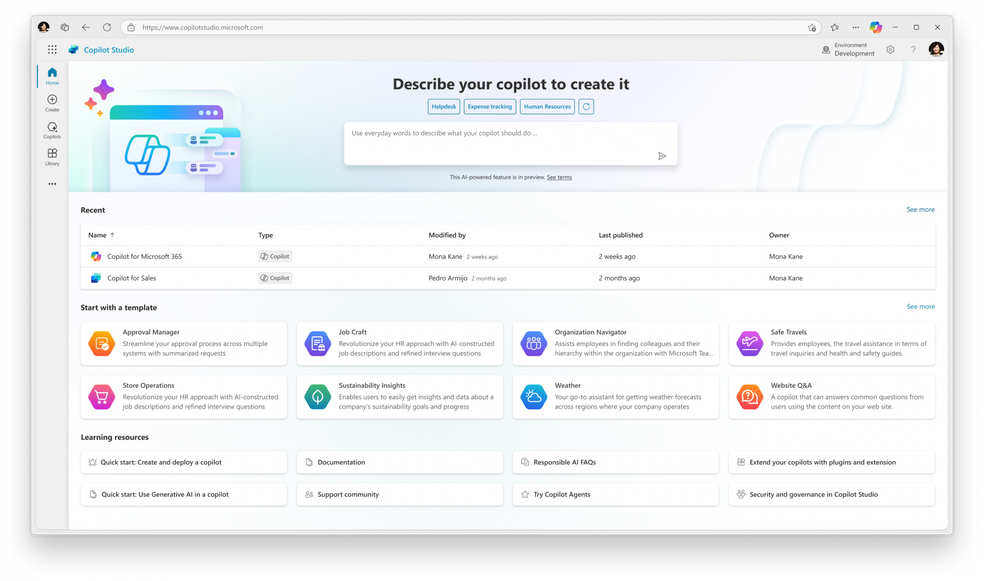Open the help question mark icon
Image resolution: width=984 pixels, height=581 pixels.
913,49
